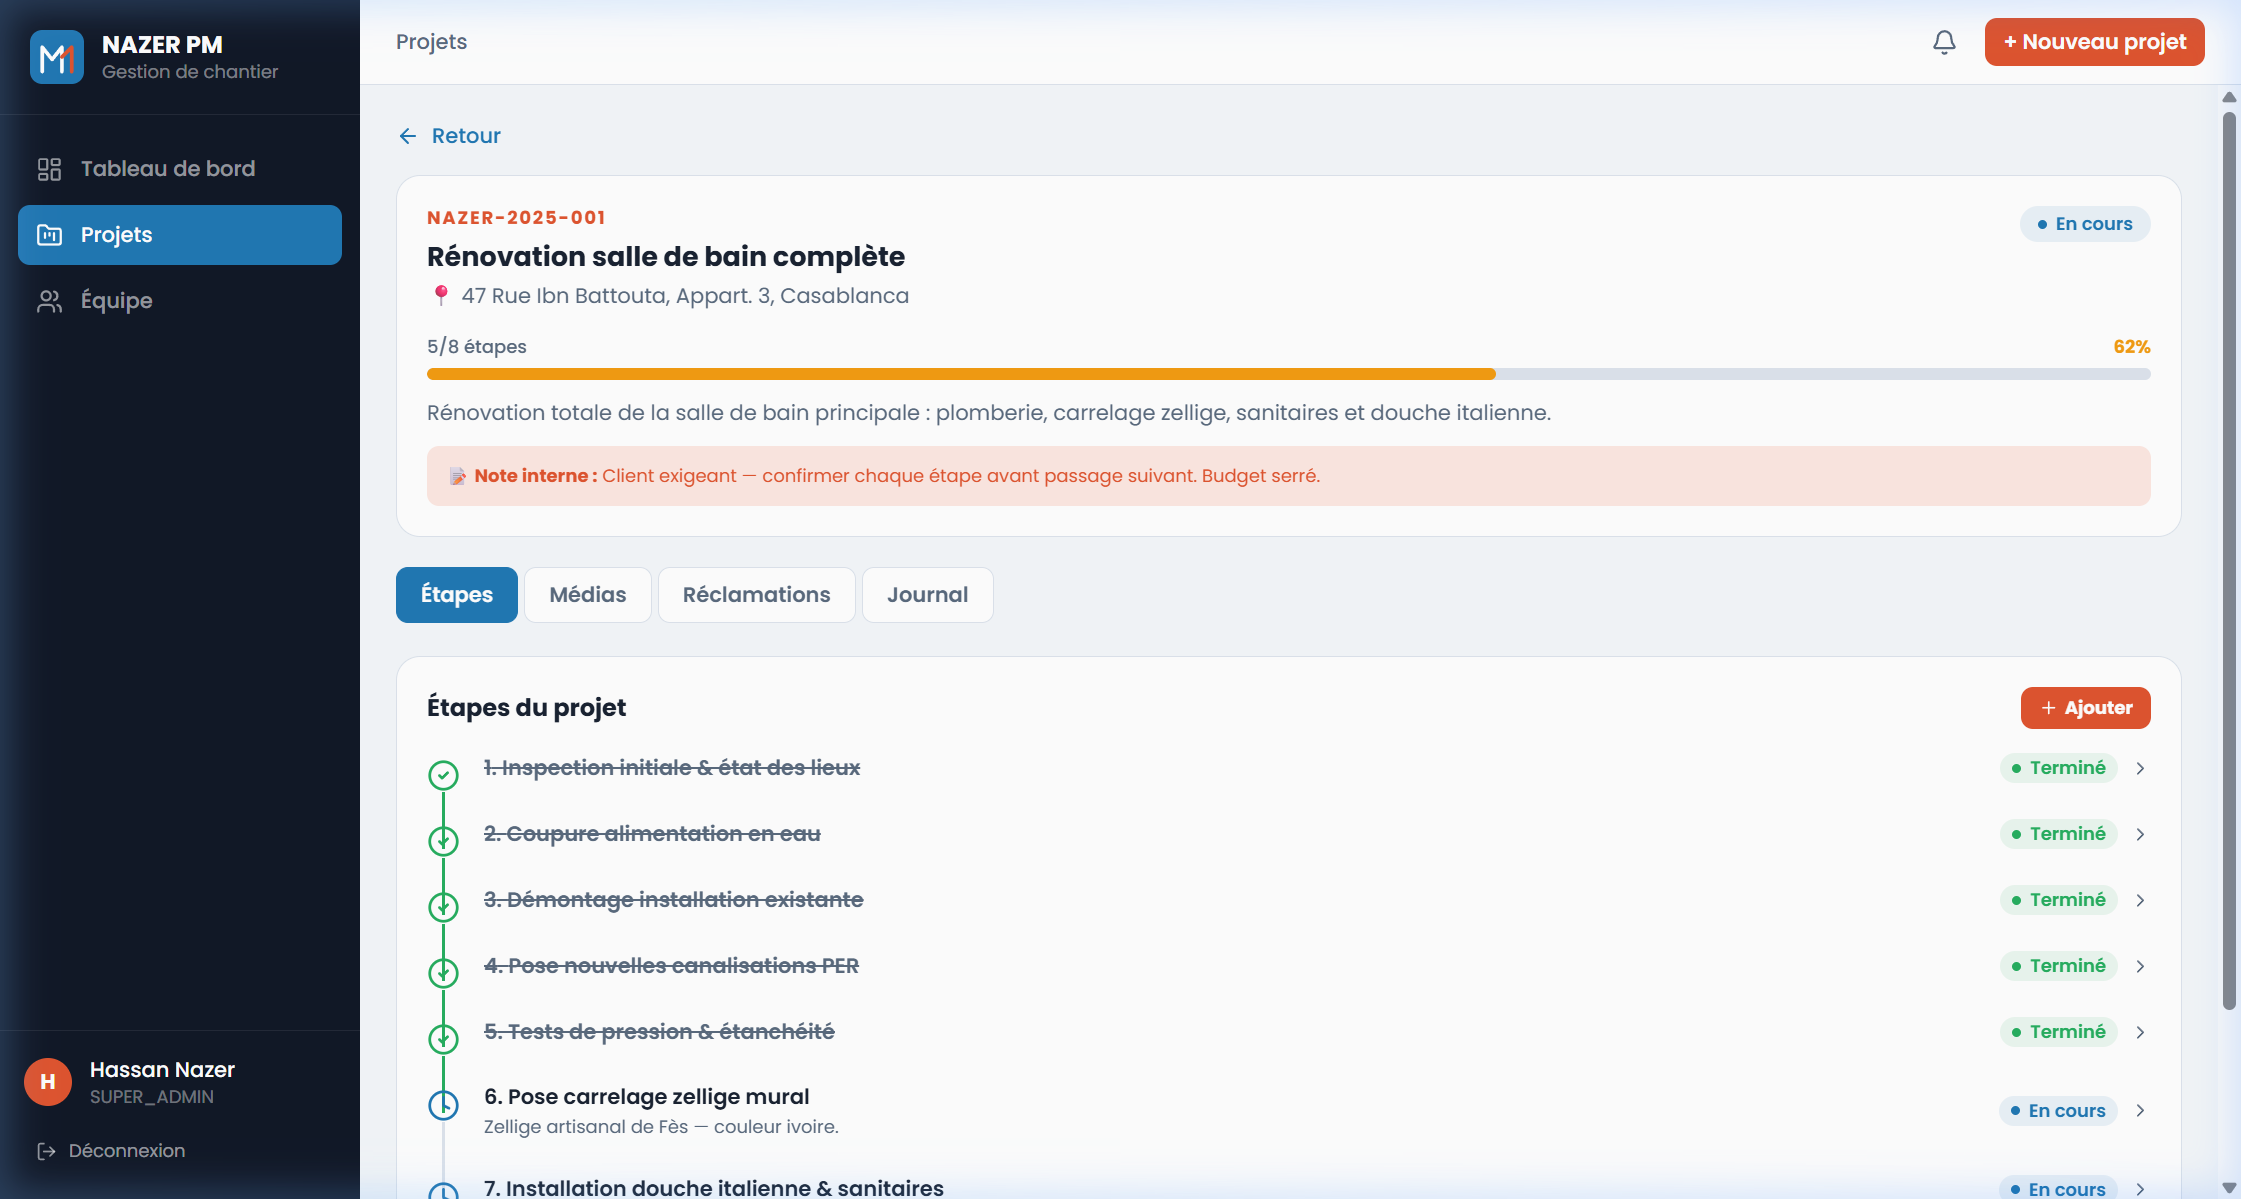Click 'Zellige artisanal de Fès' step description
Viewport: 2241px width, 1199px height.
coord(661,1127)
